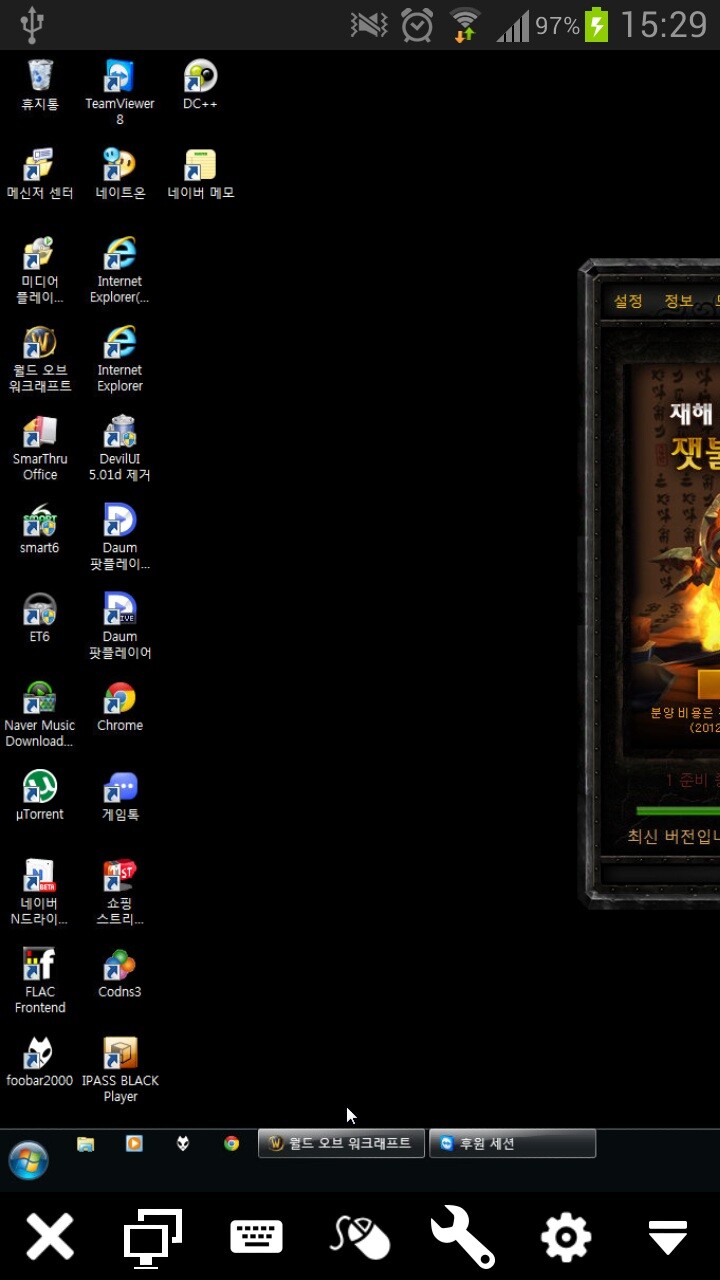This screenshot has width=720, height=1280.
Task: Open 정보 menu in WoW launcher
Action: pyautogui.click(x=678, y=301)
